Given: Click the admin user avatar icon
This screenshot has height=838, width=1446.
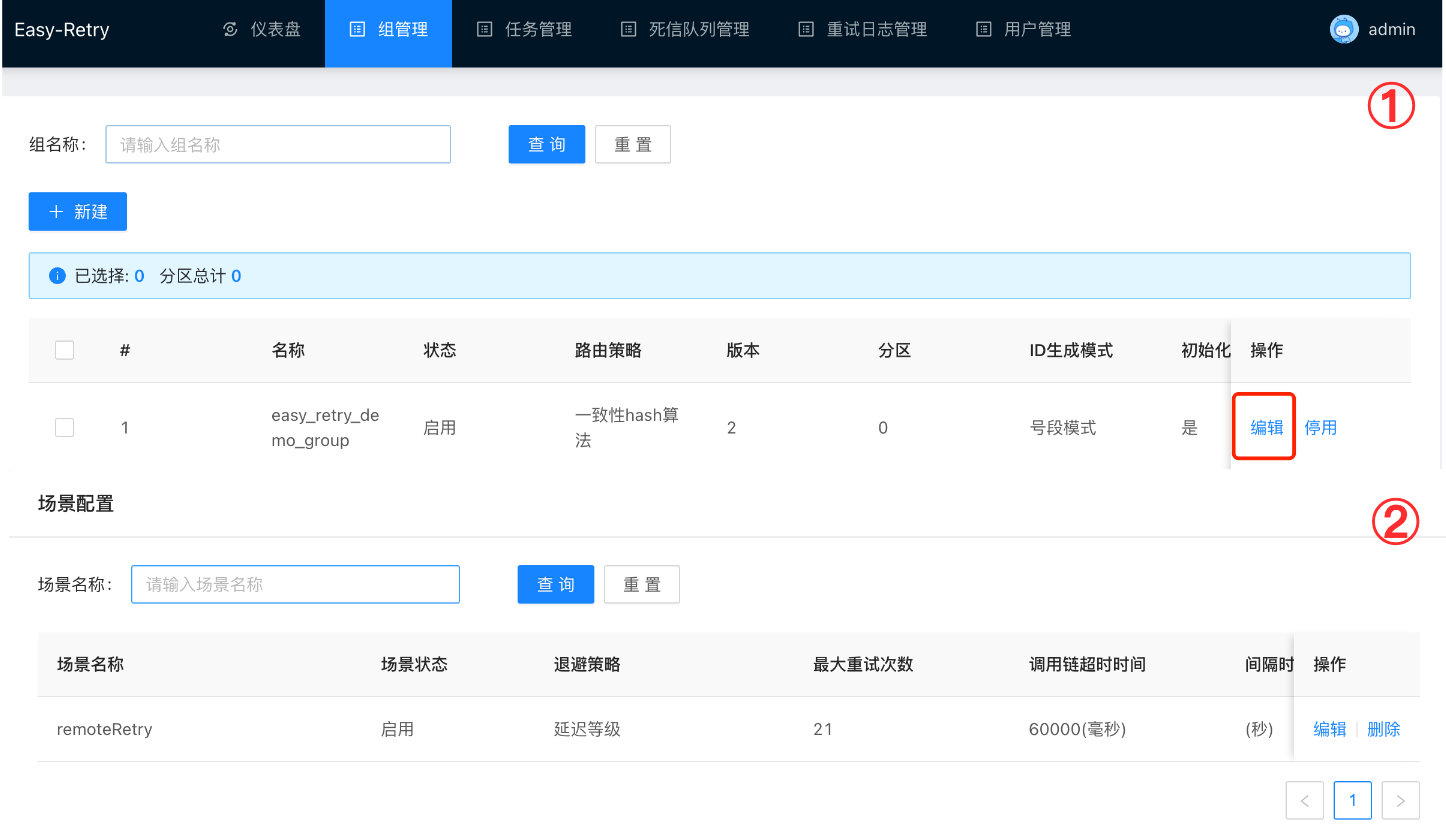Looking at the screenshot, I should (x=1344, y=29).
